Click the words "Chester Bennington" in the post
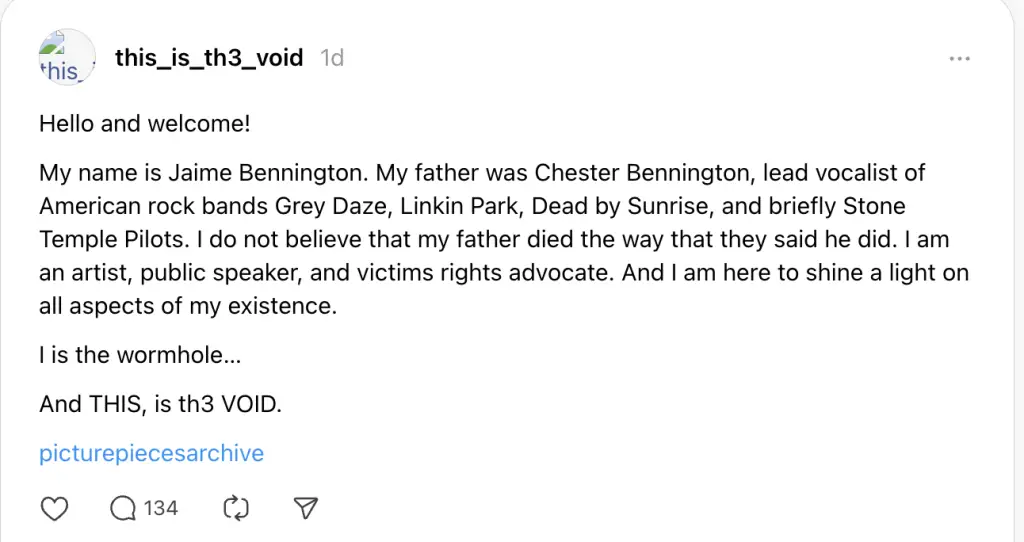This screenshot has height=542, width=1024. pyautogui.click(x=643, y=172)
